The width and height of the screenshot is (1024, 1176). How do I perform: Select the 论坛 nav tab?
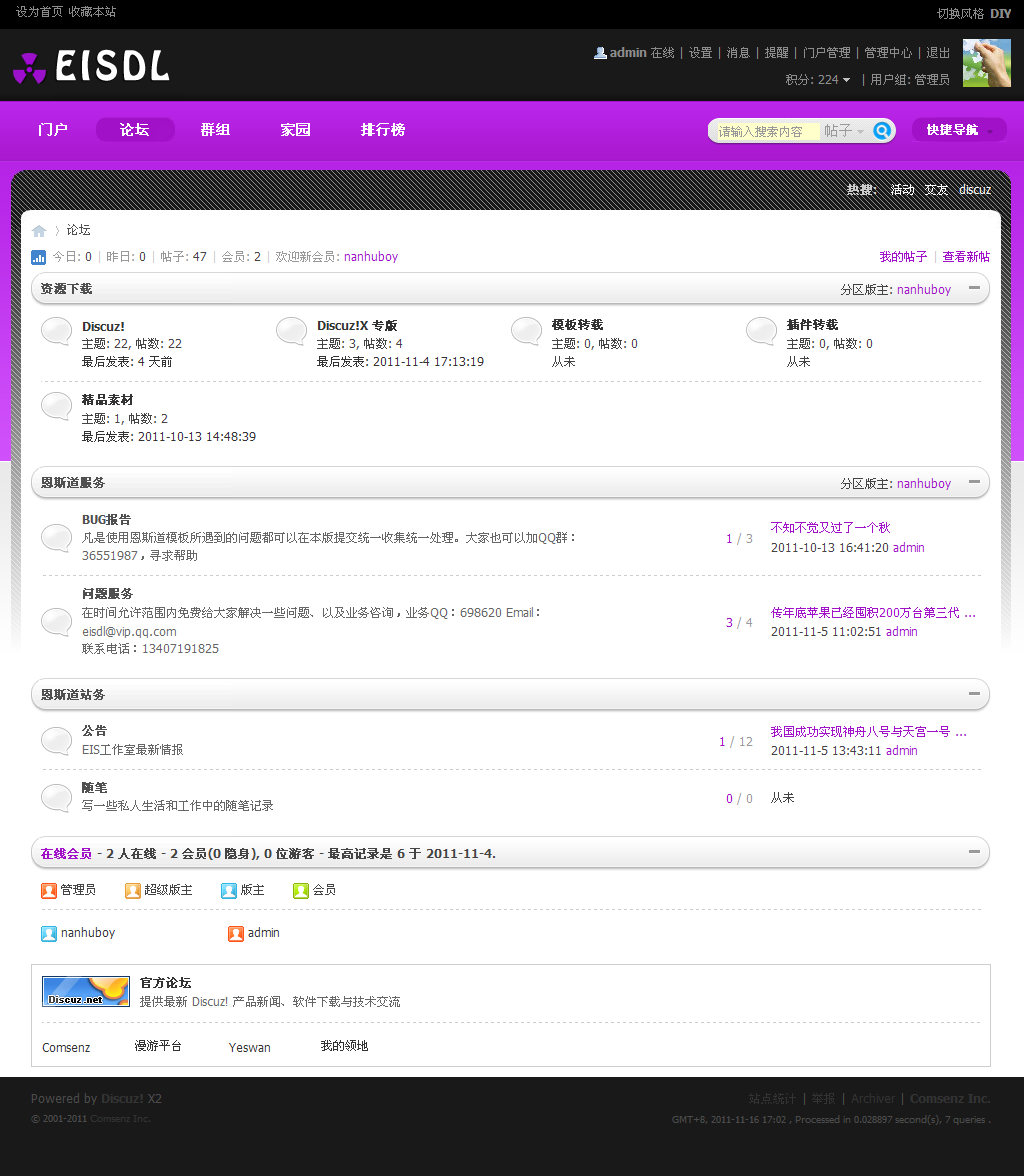point(135,130)
